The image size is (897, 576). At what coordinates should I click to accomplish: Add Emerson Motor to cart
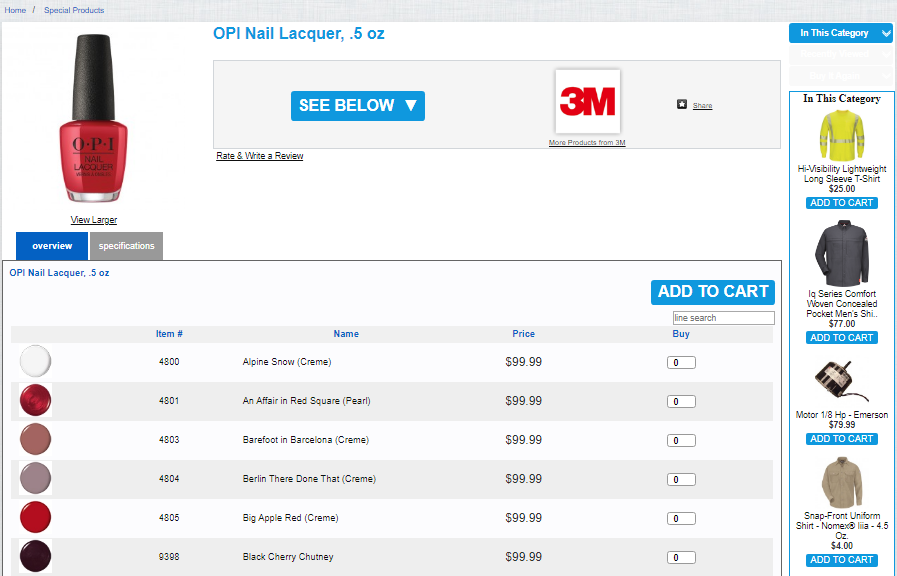tap(842, 439)
